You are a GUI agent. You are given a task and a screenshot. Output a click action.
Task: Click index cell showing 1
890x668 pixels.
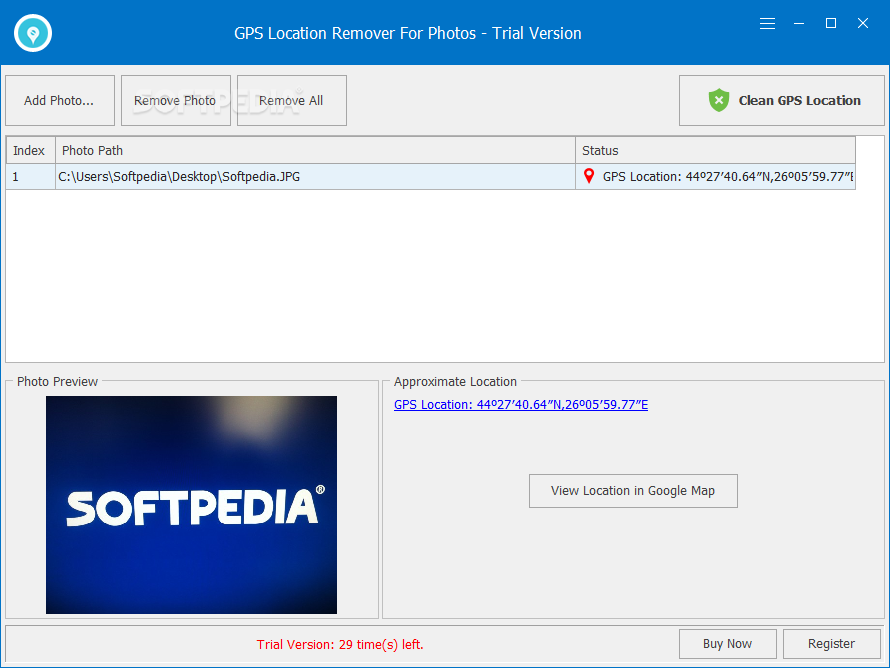point(31,177)
